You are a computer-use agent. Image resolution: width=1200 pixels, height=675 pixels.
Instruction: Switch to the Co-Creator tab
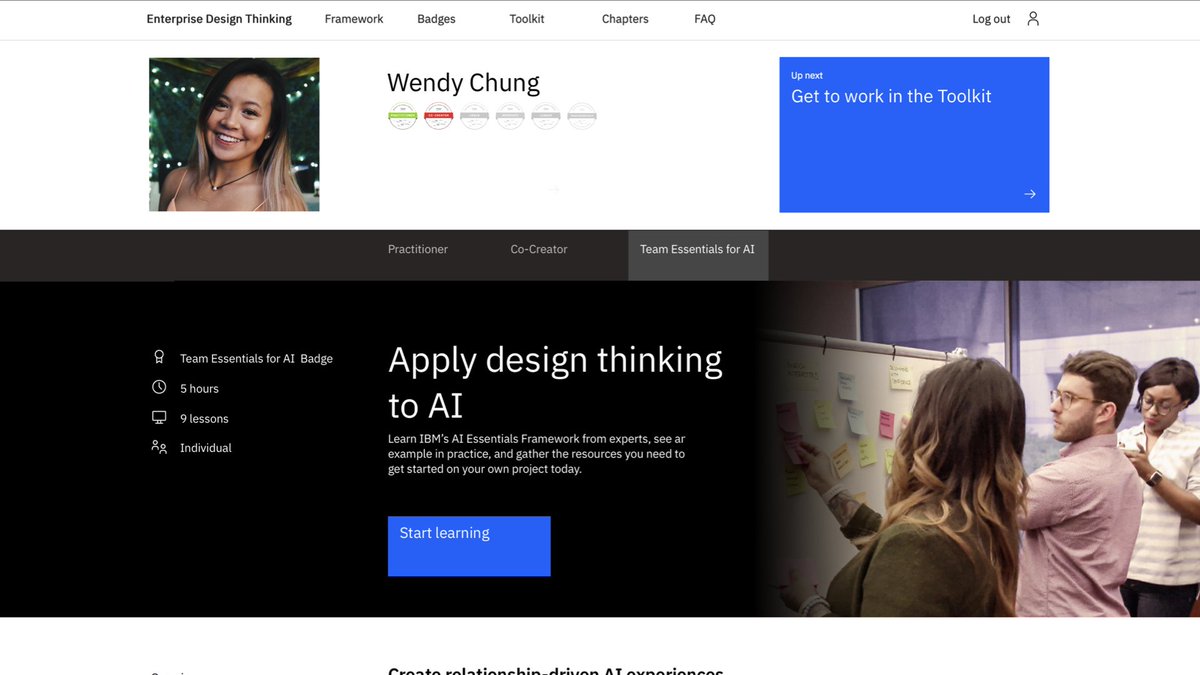click(539, 249)
